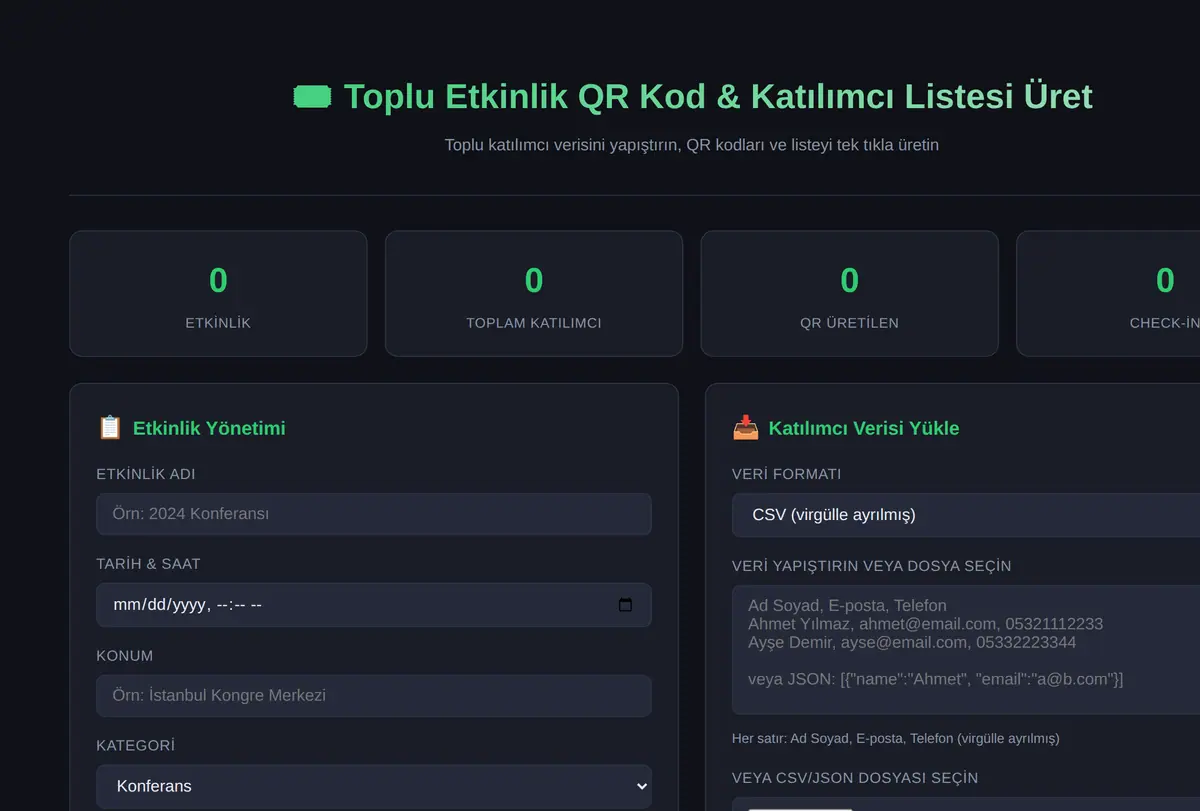1200x811 pixels.
Task: Click the inbox icon beside Katılımcı Verisi Yükle
Action: coord(746,428)
